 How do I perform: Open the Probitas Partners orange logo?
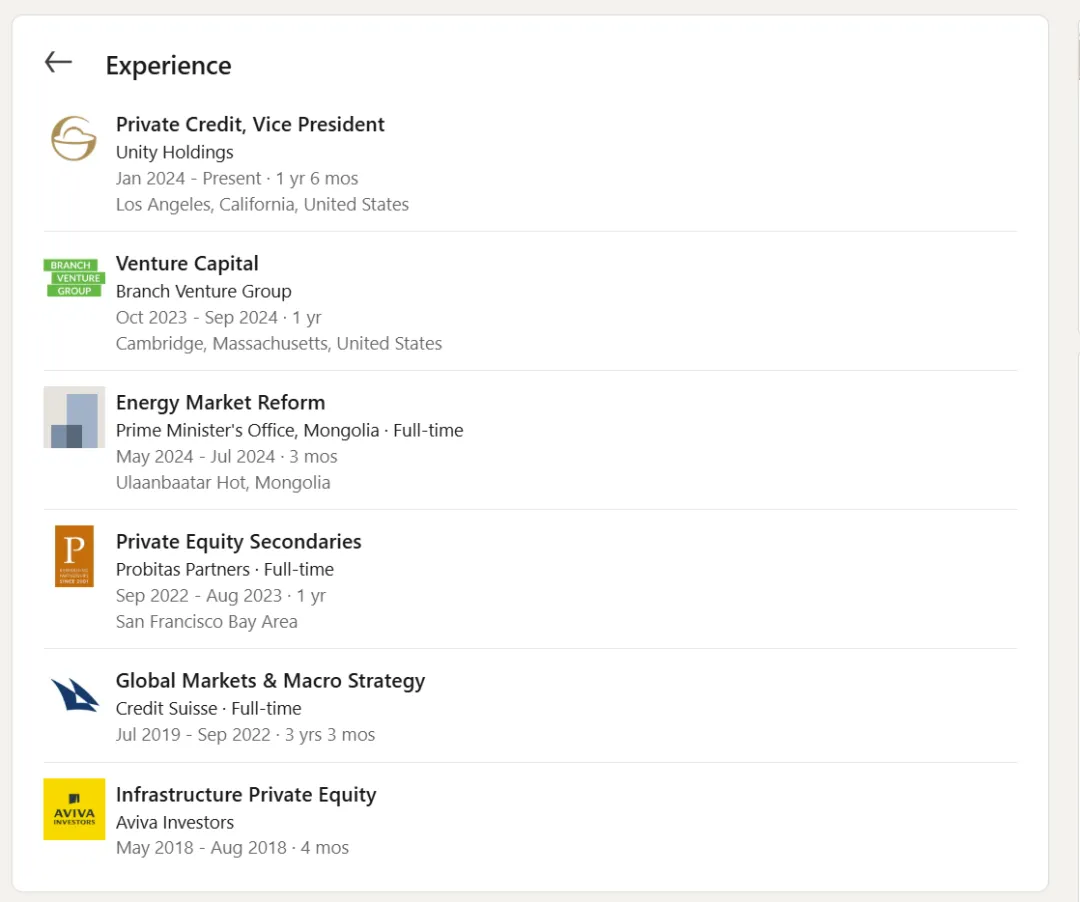[74, 556]
